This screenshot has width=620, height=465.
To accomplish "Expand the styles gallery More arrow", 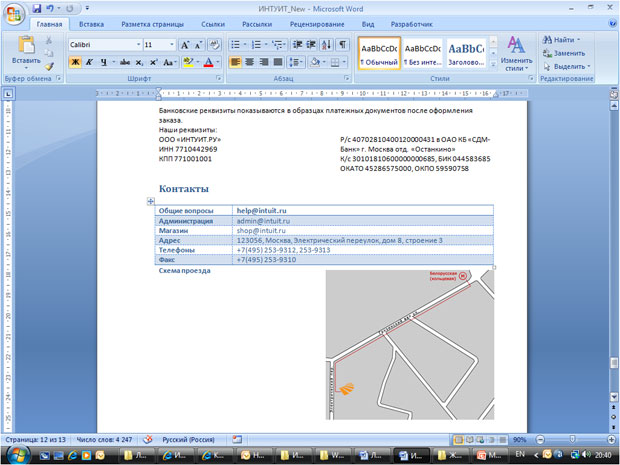I will tap(493, 64).
